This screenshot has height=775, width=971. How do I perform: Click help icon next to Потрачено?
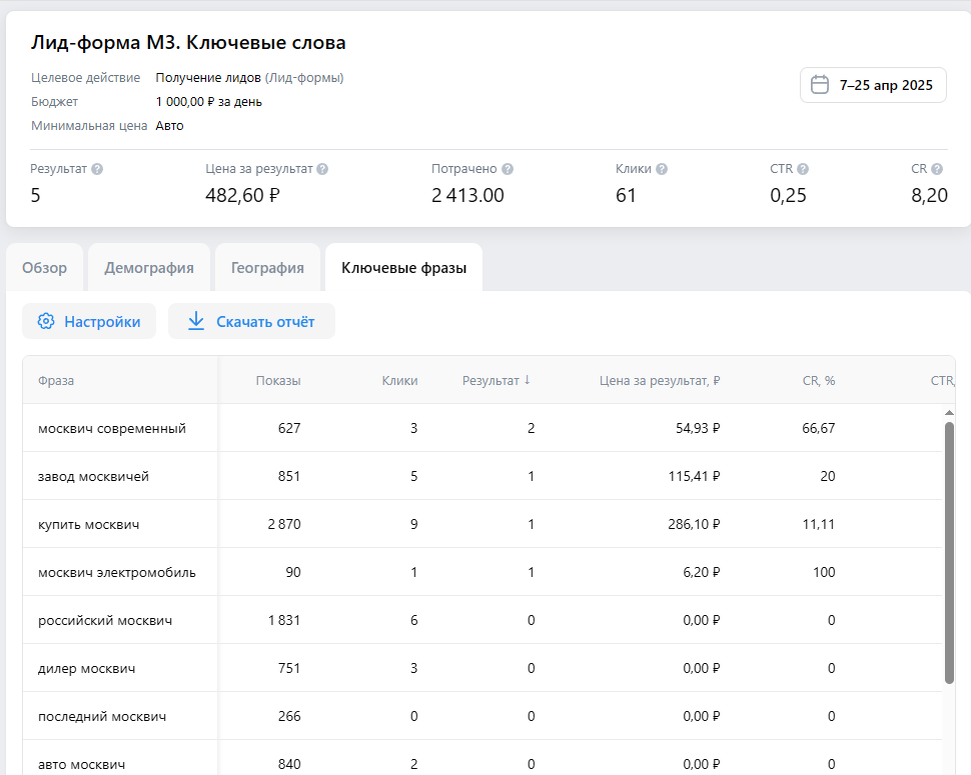click(x=508, y=169)
